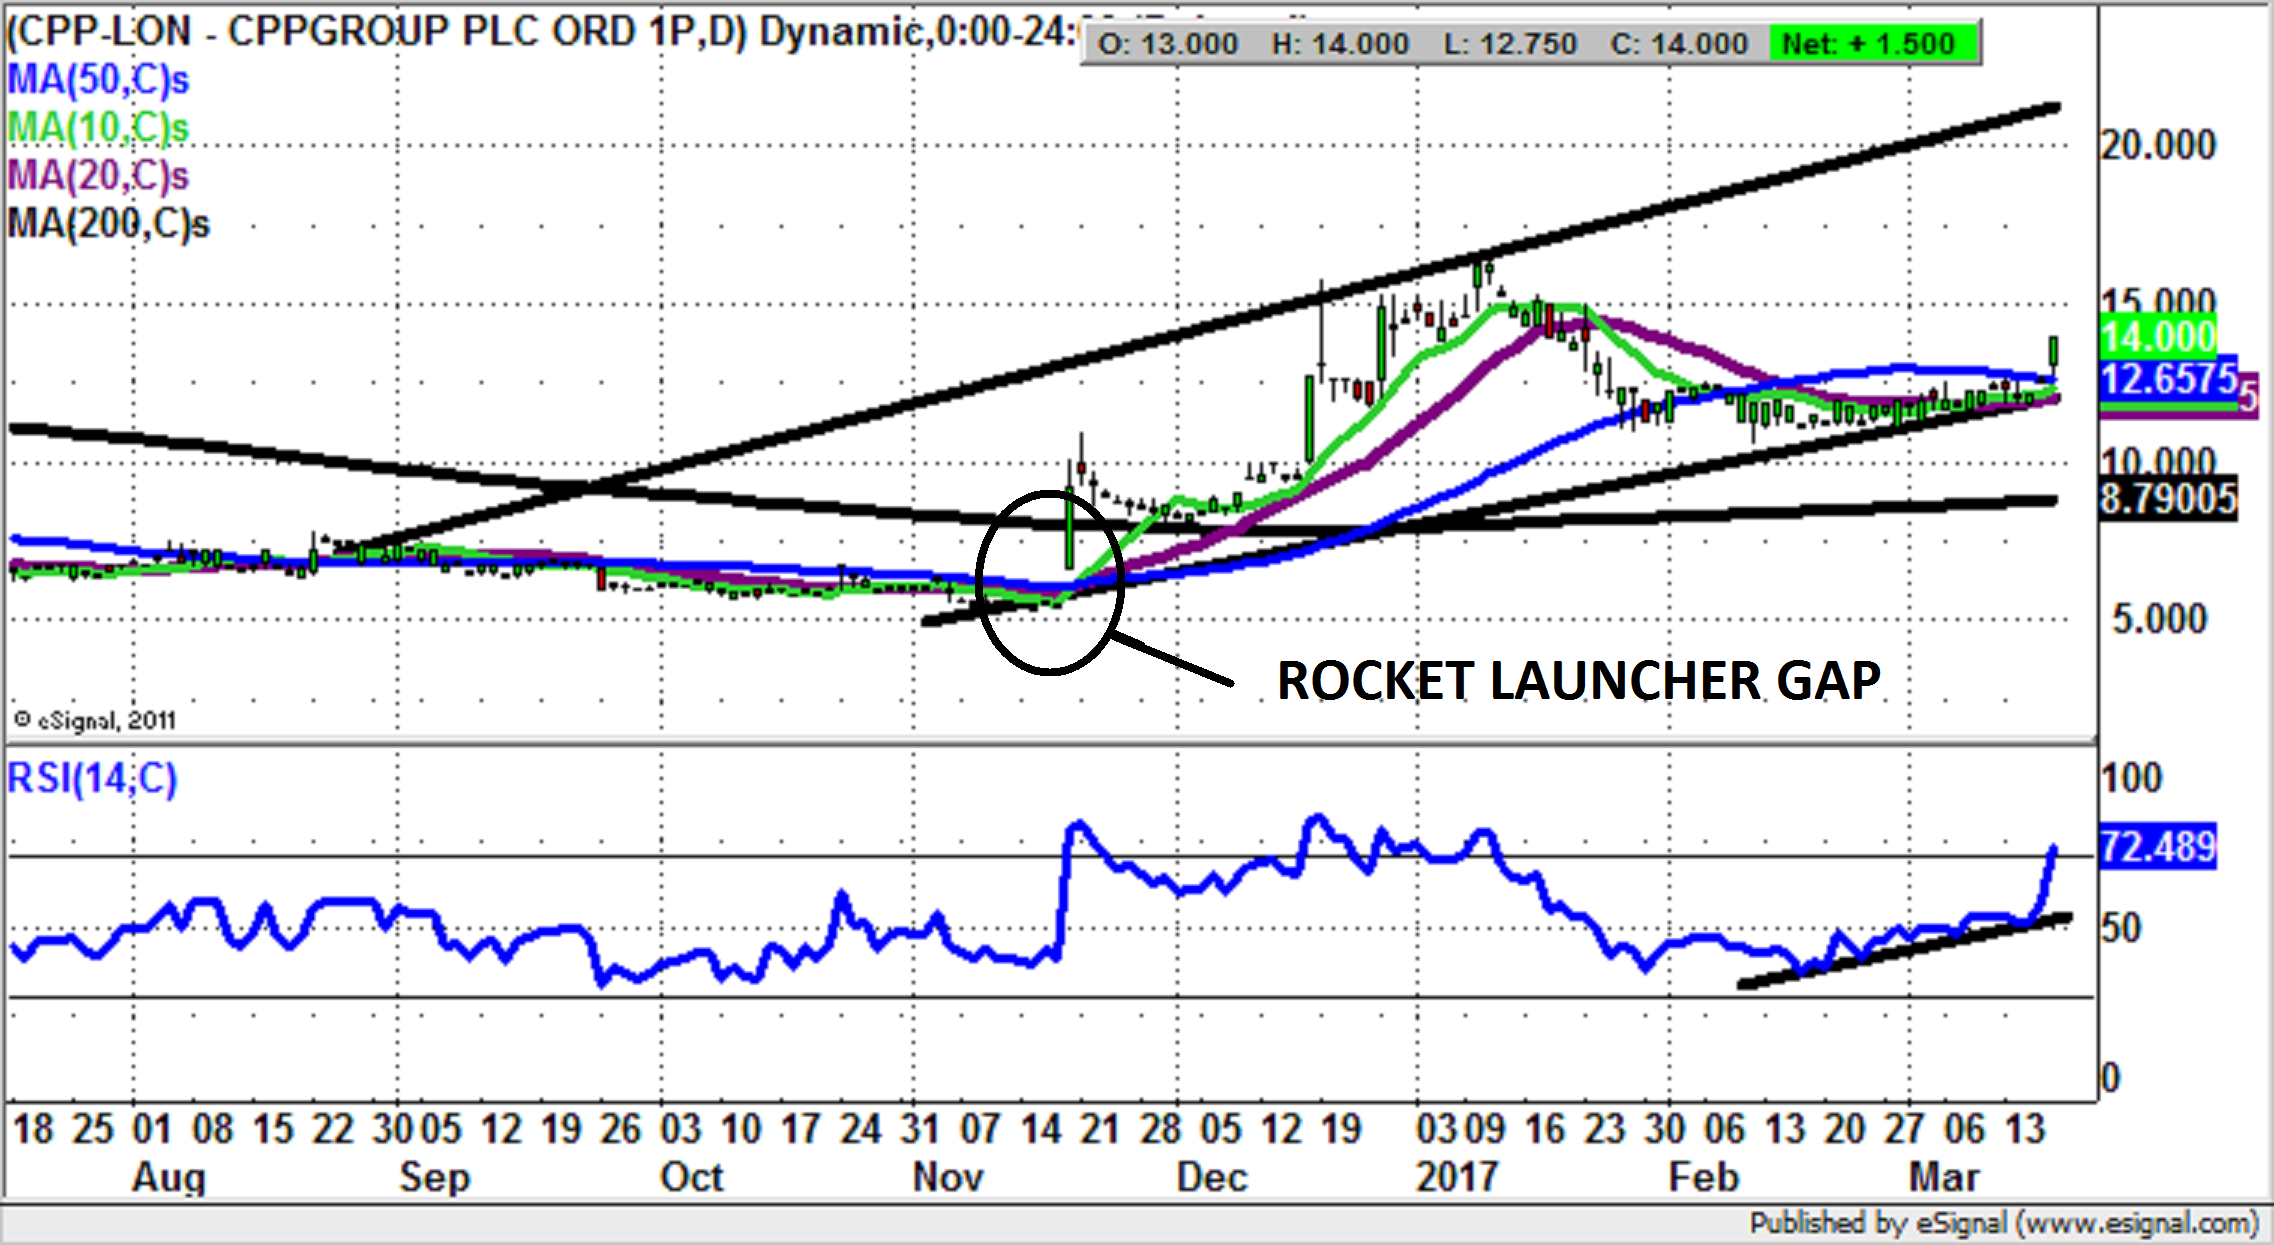Viewport: 2274px width, 1245px height.
Task: Click the black 8.79005 MA200 price tag
Action: (2167, 498)
